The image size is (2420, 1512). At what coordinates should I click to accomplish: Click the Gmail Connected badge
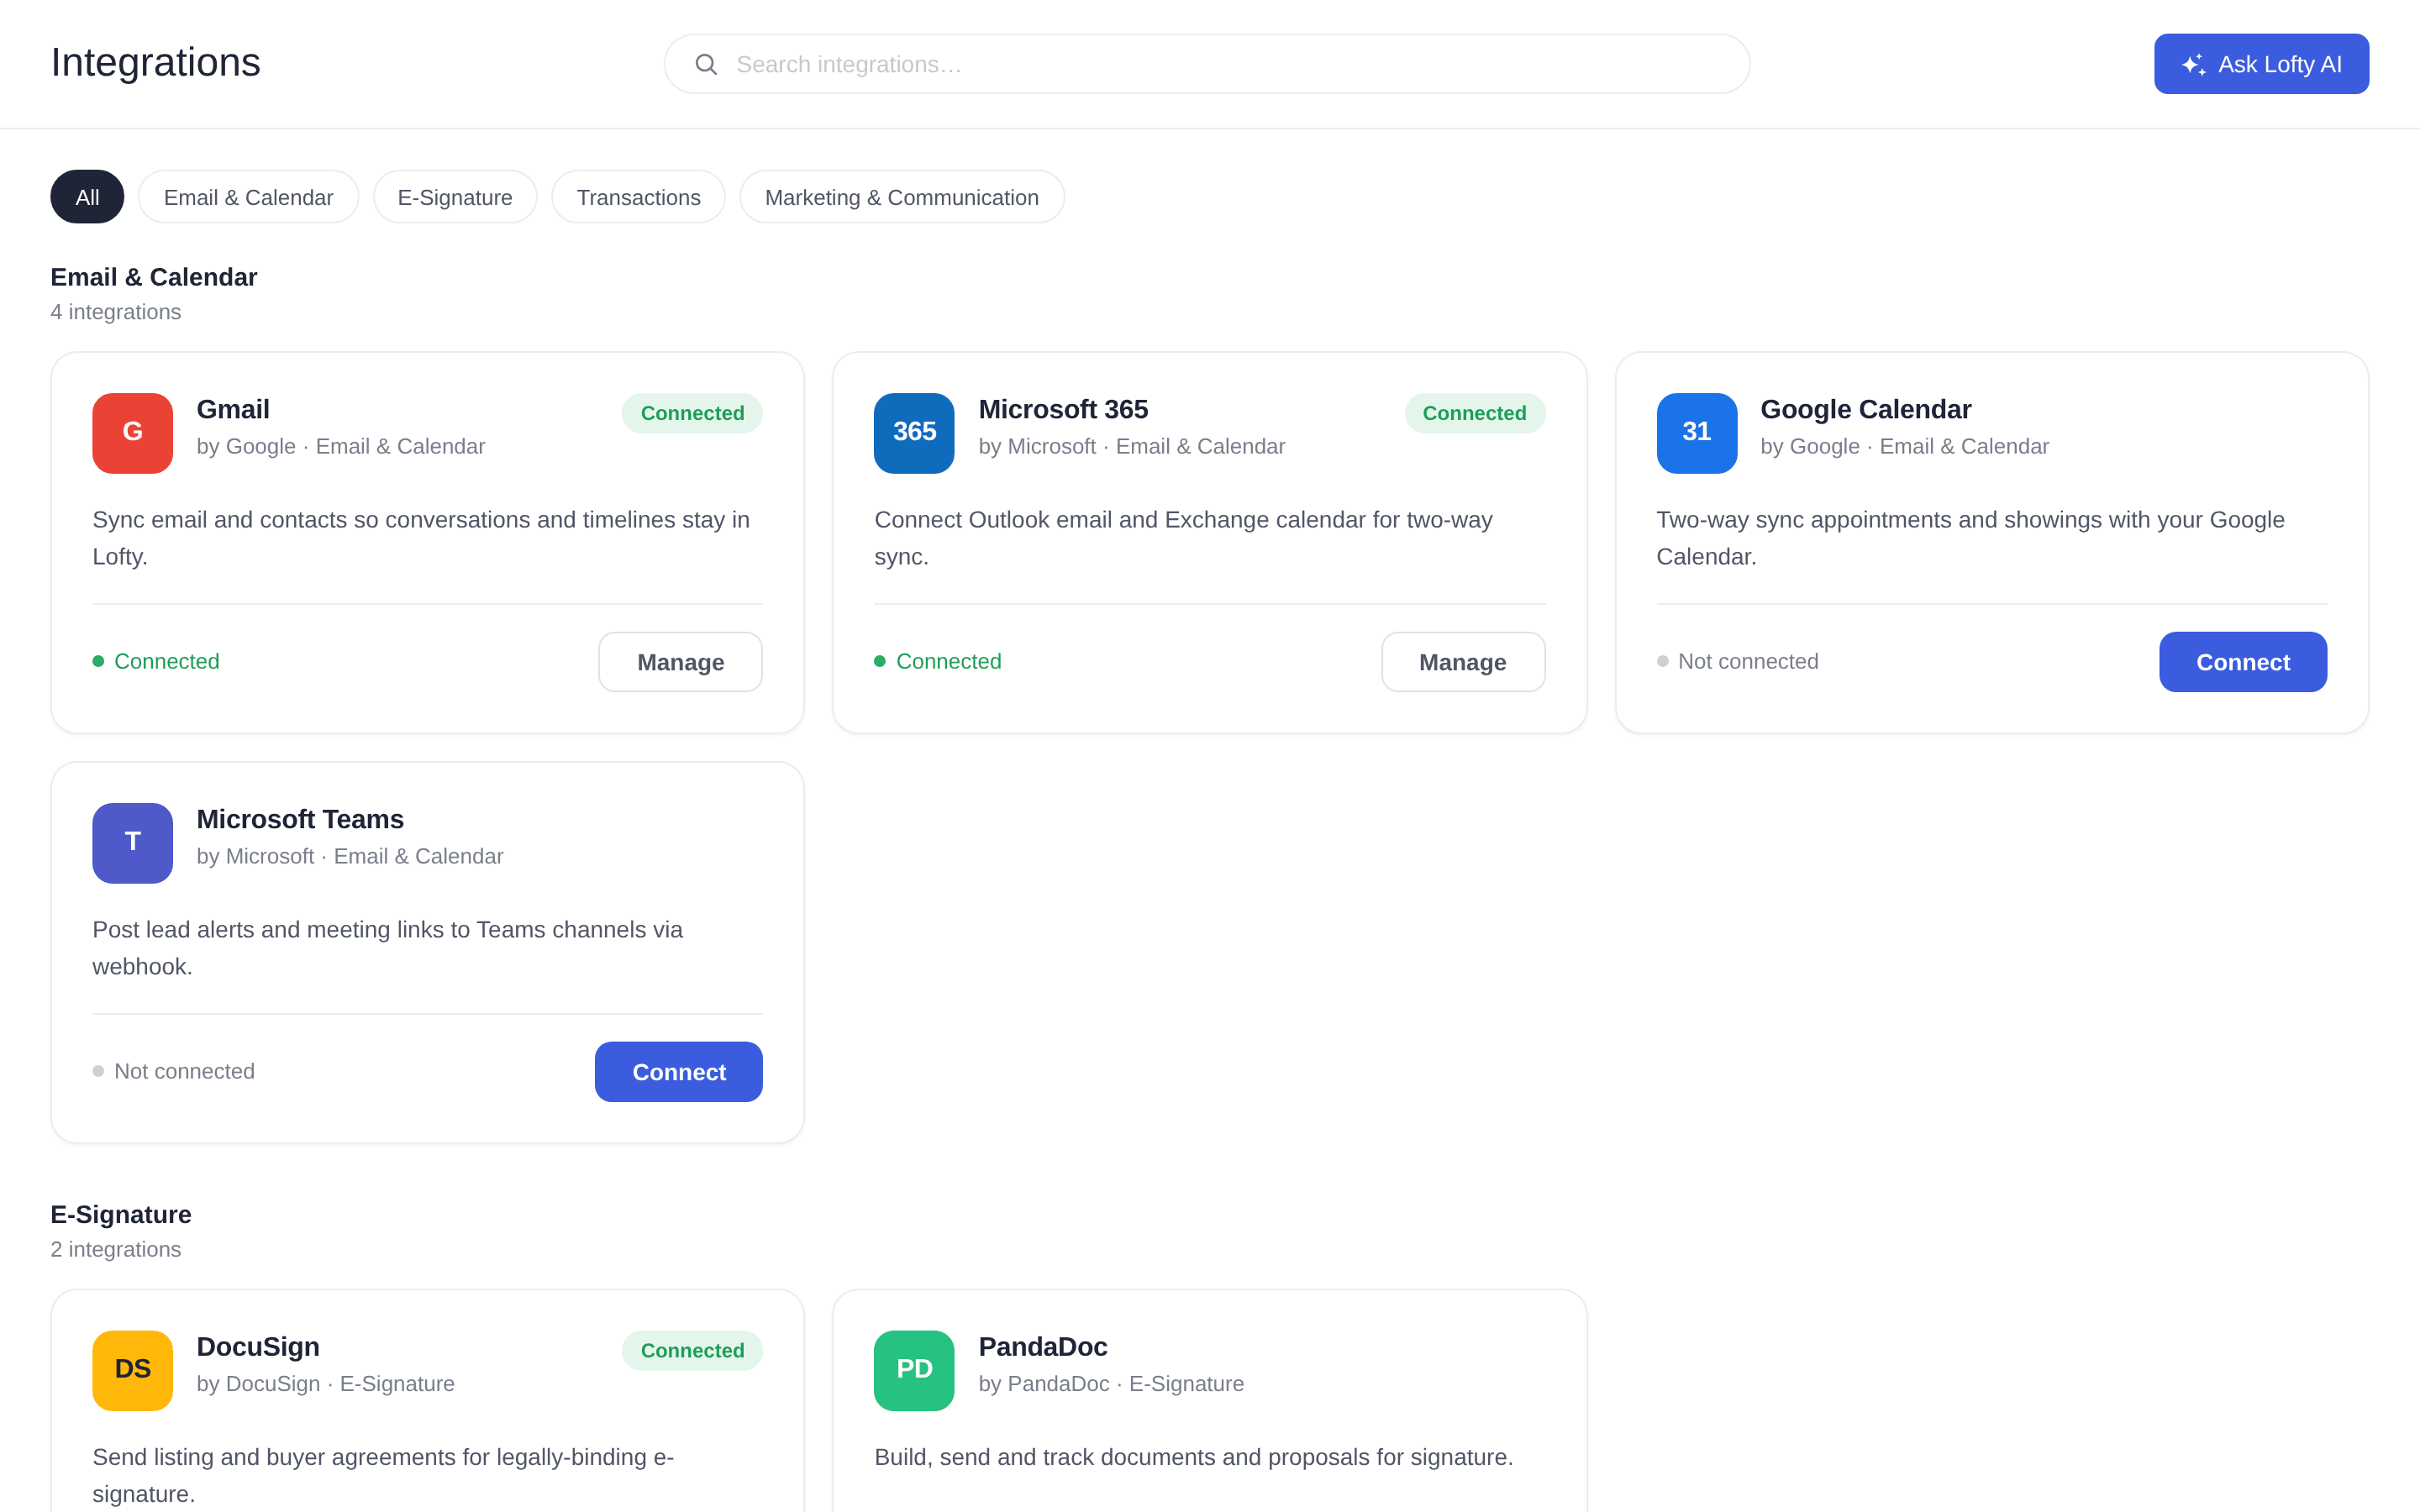692,413
